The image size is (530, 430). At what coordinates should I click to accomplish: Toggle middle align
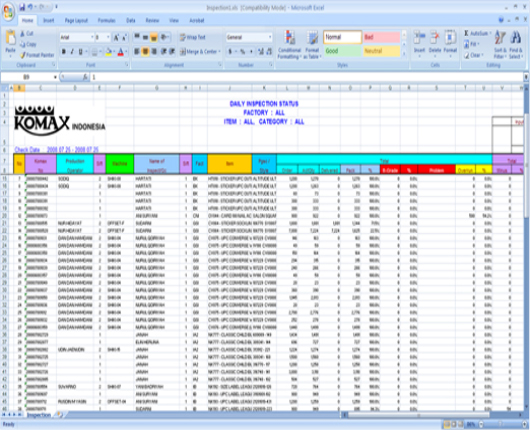tap(145, 37)
